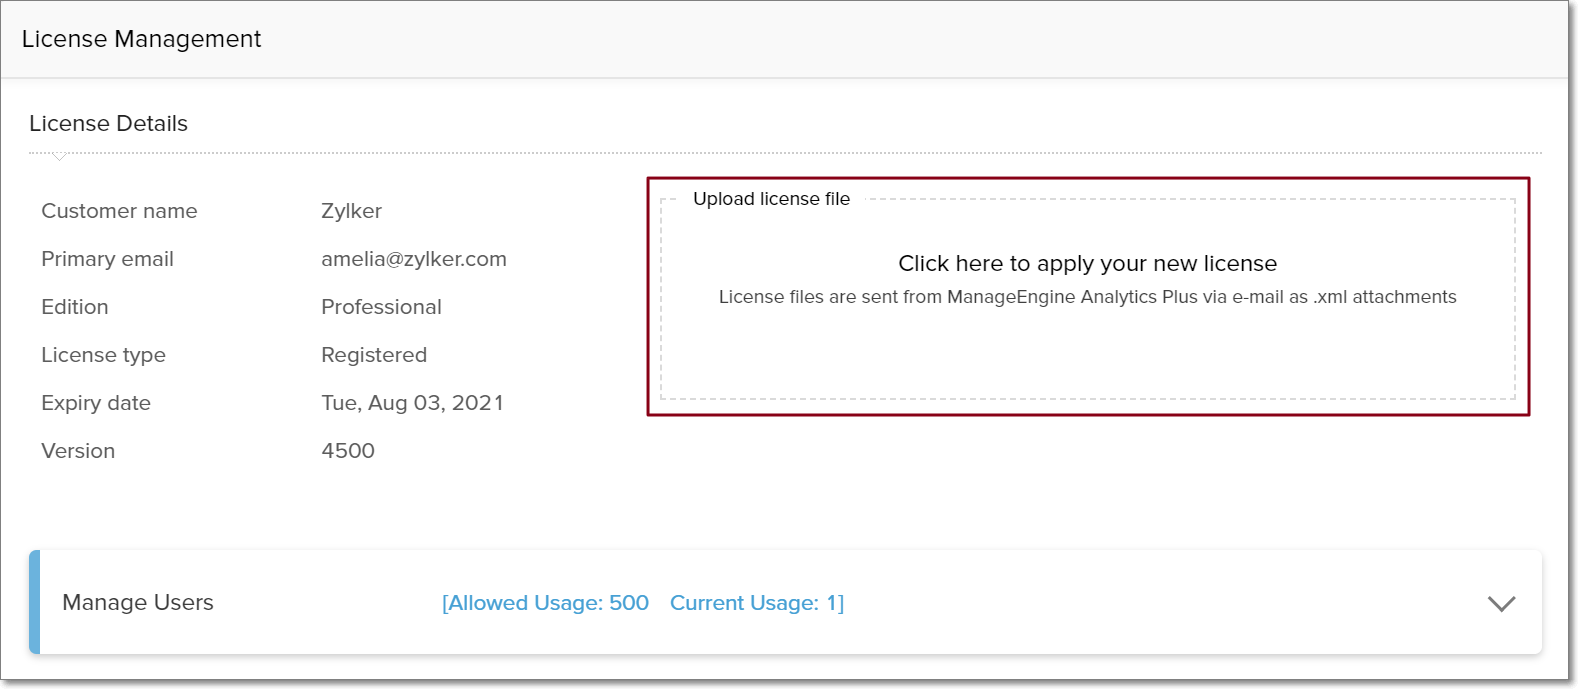Expand the Manage Users chevron arrow

click(x=1501, y=603)
